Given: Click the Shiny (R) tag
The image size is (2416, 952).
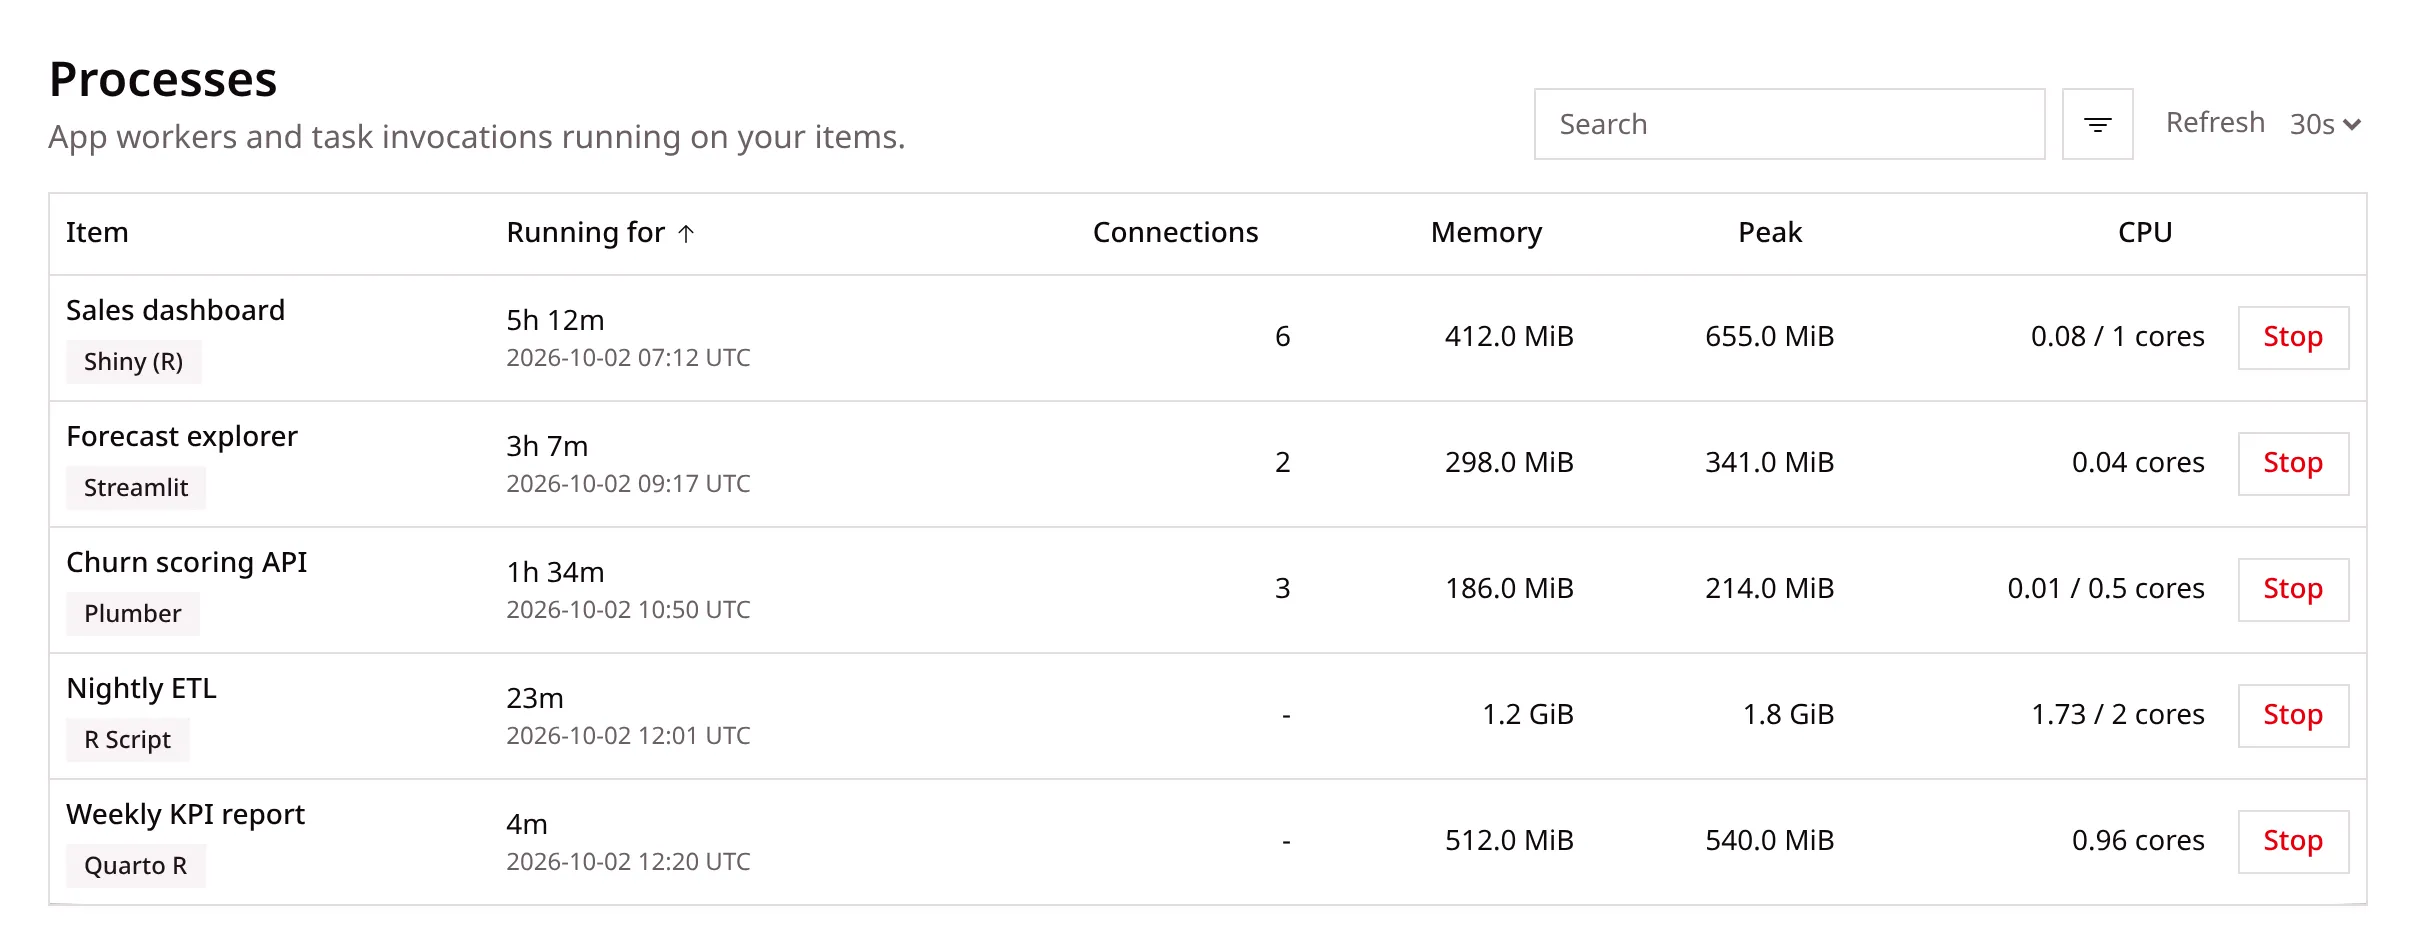Looking at the screenshot, I should tap(133, 362).
